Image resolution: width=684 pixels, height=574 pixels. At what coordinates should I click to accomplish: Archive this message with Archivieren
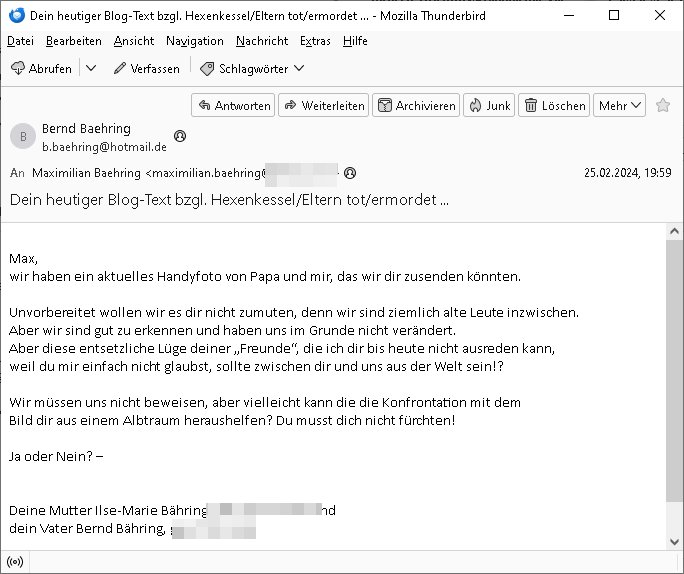(416, 105)
